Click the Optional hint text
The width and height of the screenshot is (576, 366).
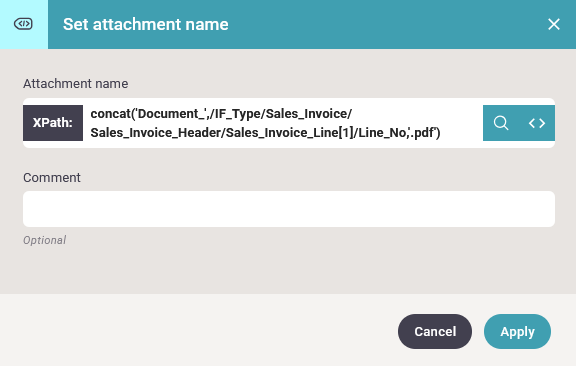[44, 240]
